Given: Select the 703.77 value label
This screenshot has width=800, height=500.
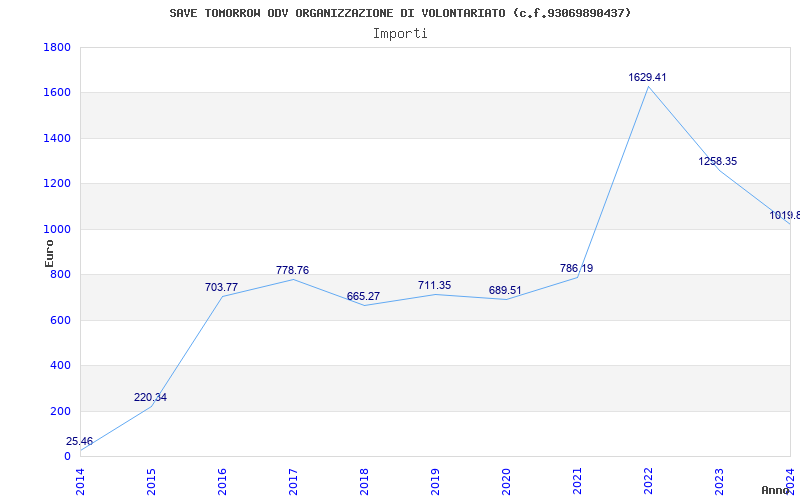Looking at the screenshot, I should coord(221,287).
